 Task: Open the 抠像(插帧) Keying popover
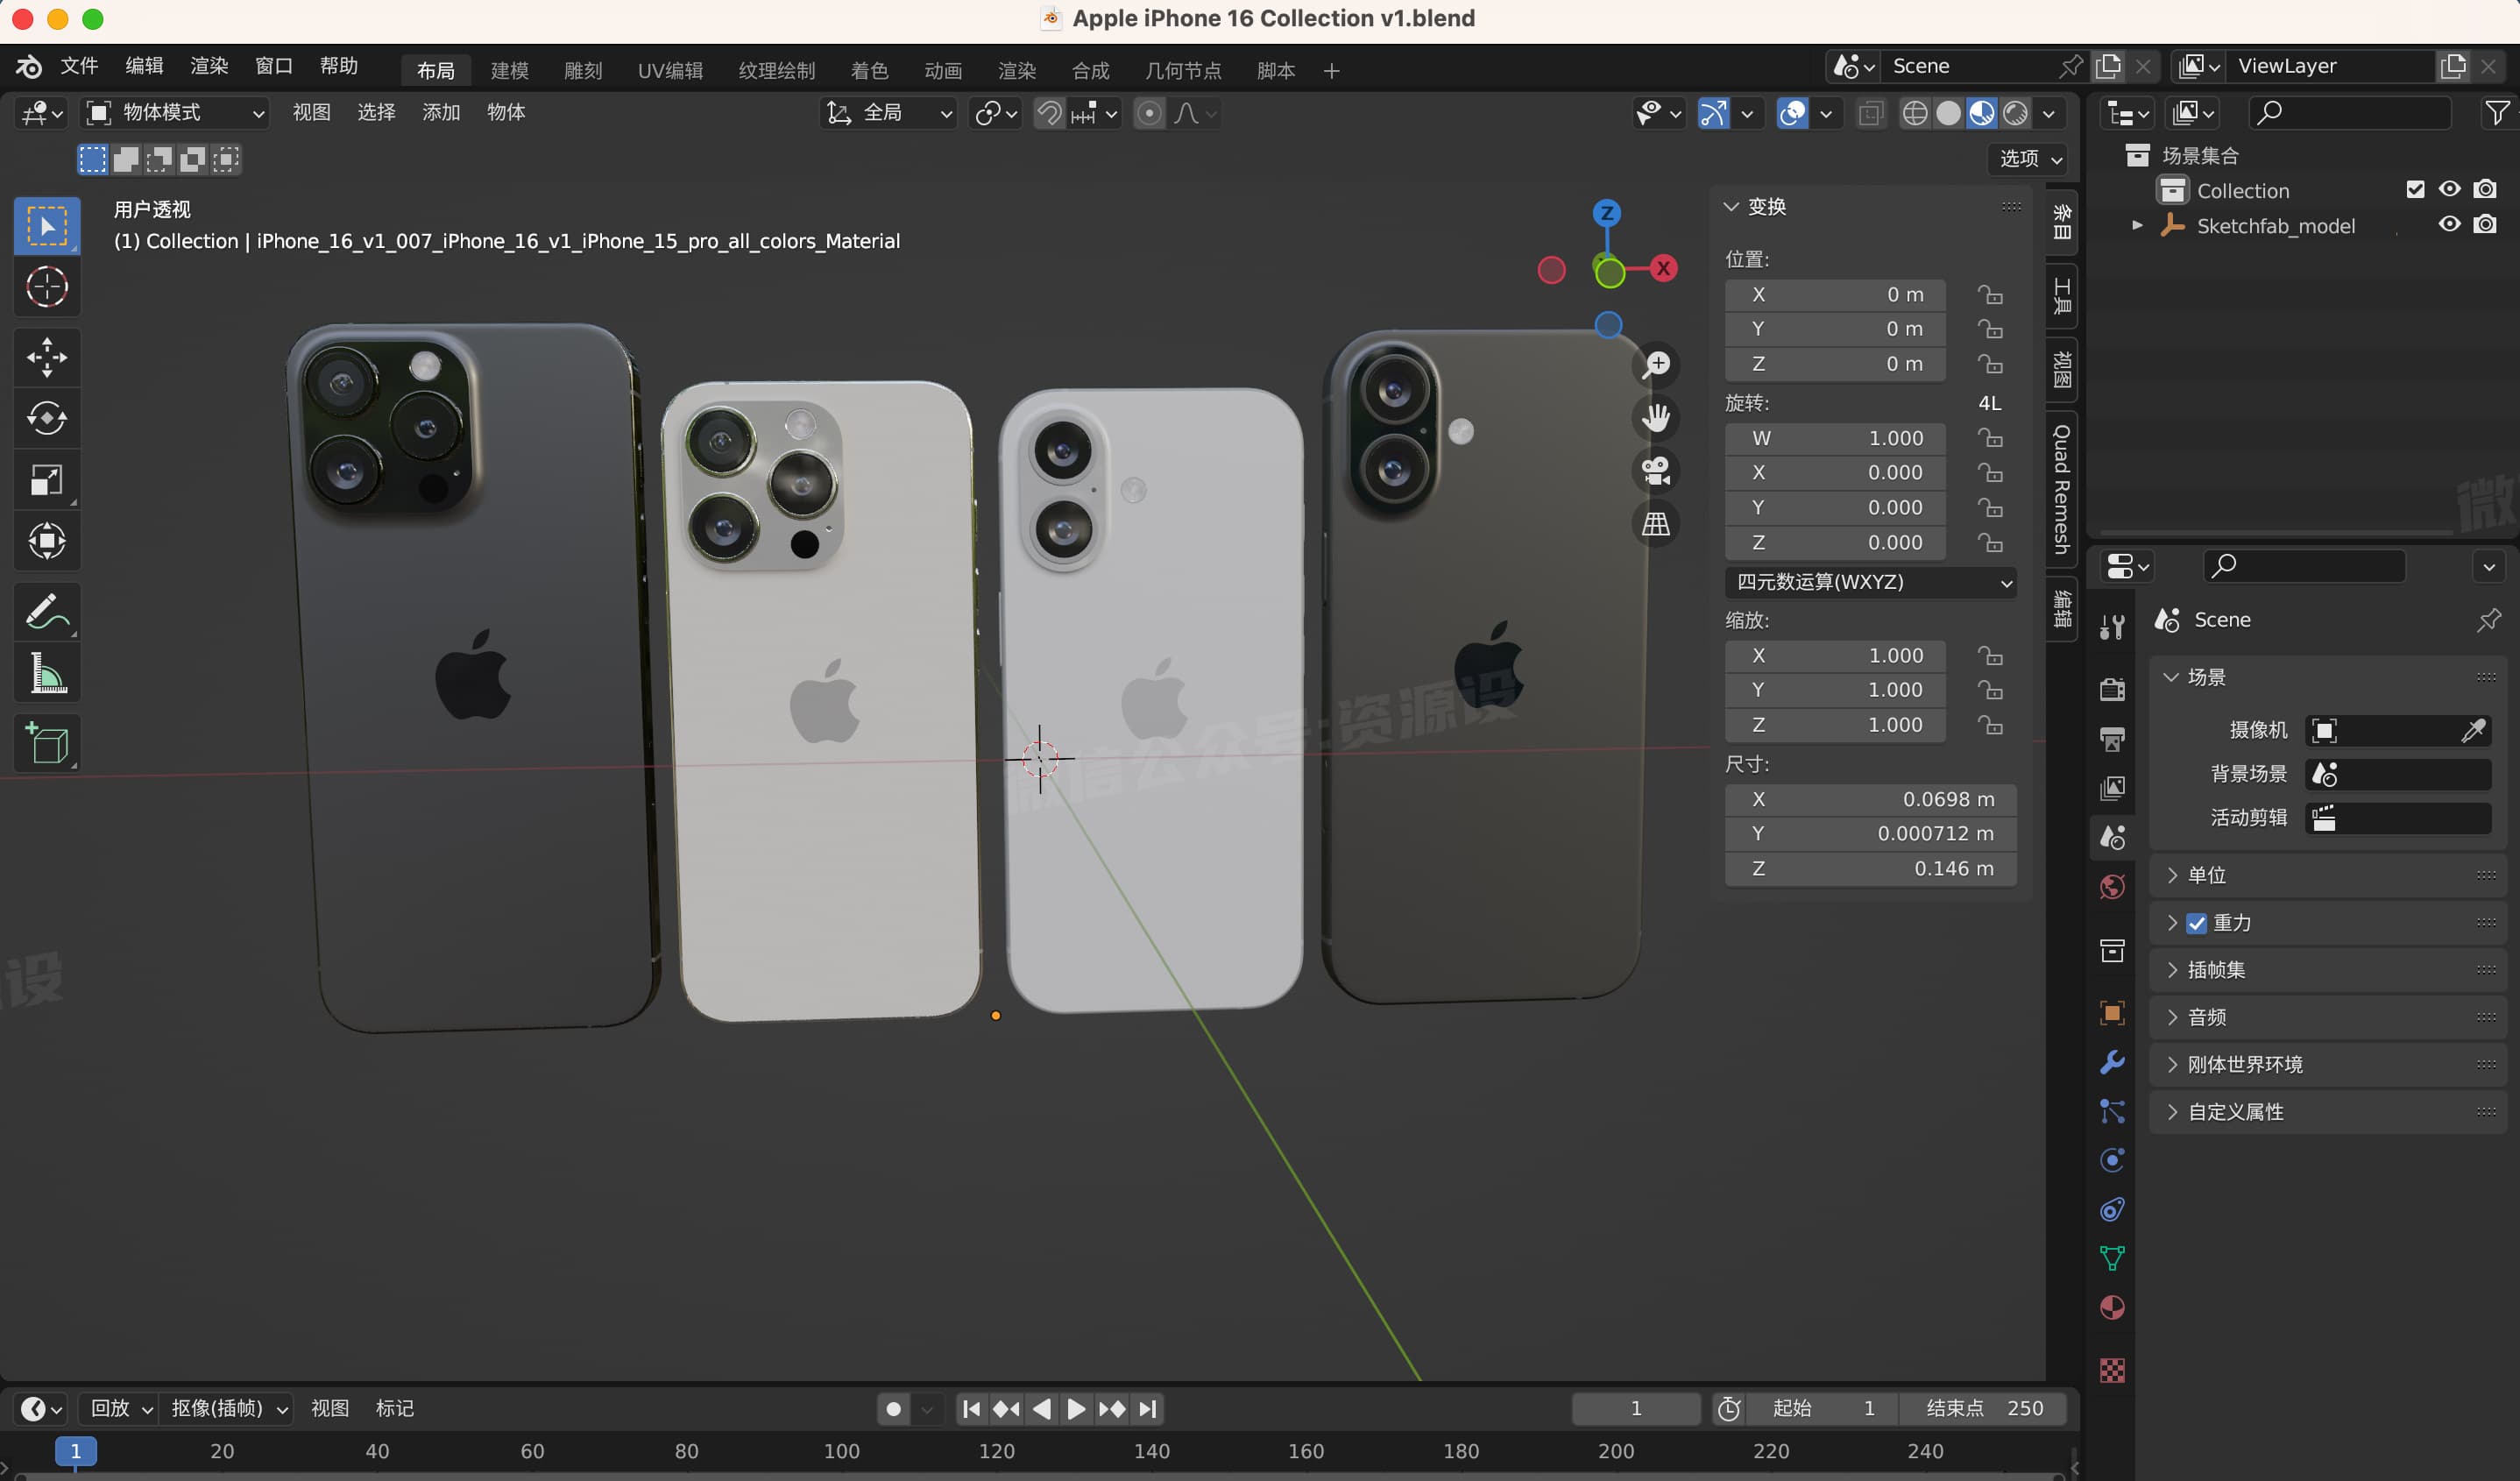click(x=229, y=1408)
